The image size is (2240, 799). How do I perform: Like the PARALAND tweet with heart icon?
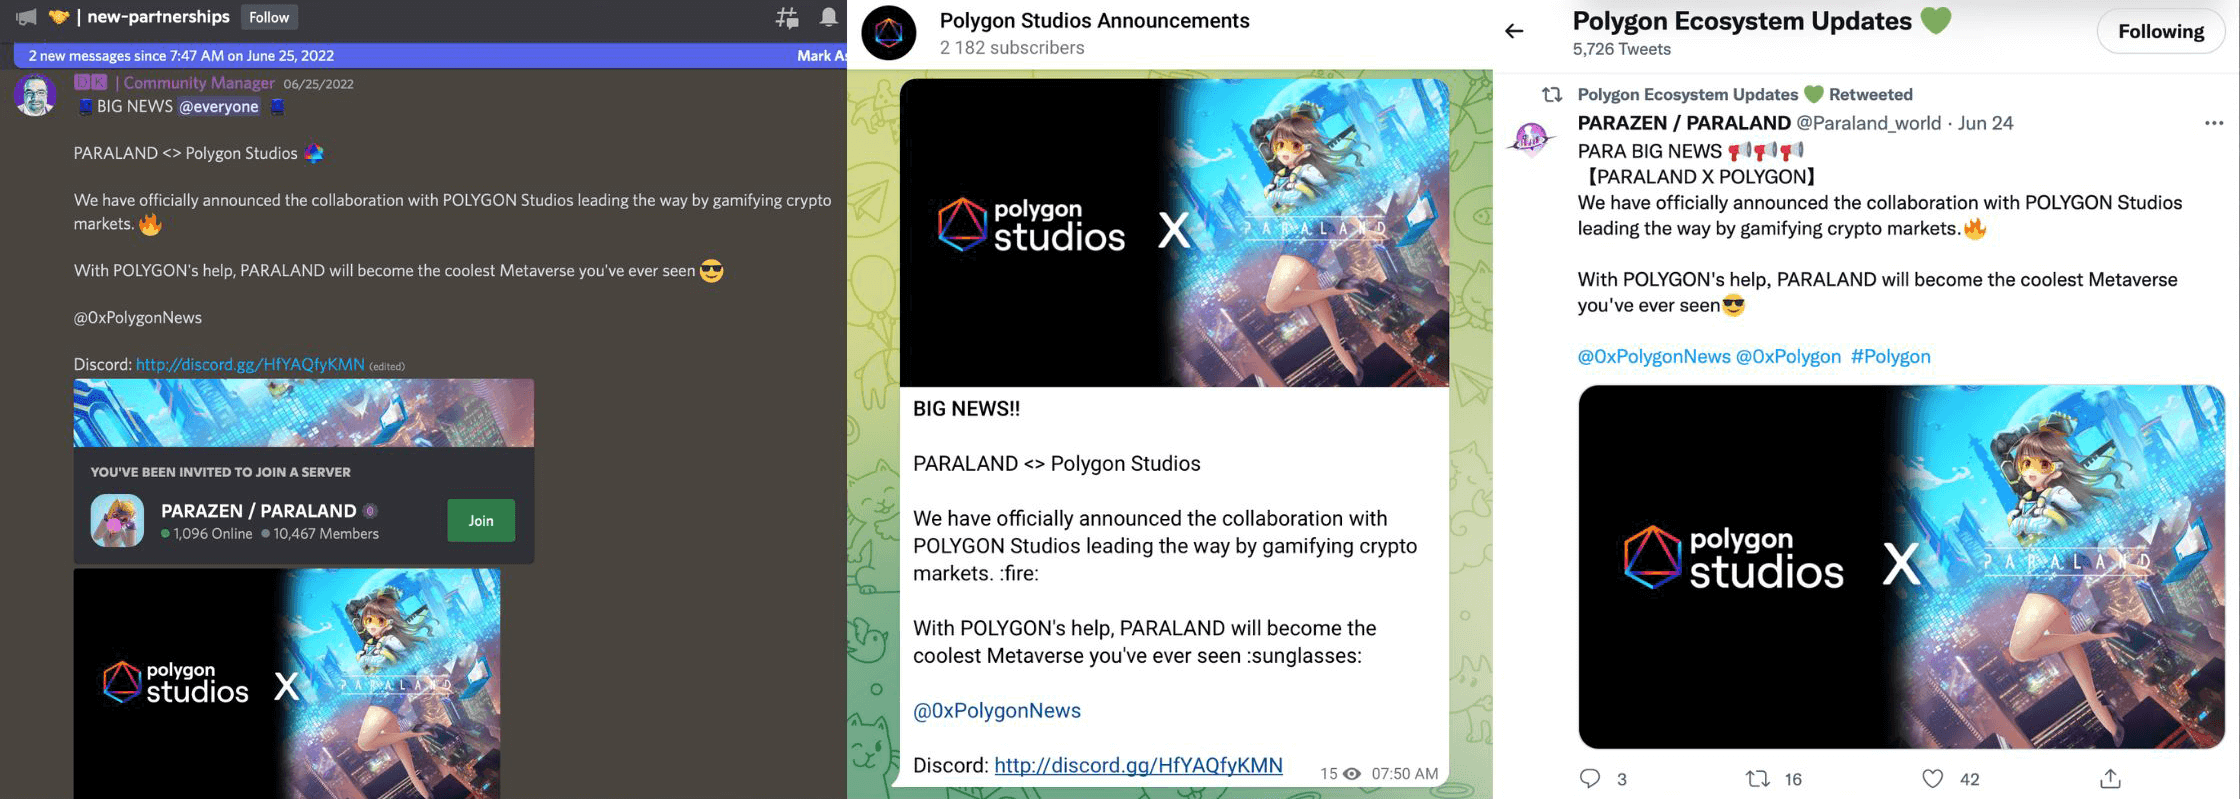[x=1932, y=778]
